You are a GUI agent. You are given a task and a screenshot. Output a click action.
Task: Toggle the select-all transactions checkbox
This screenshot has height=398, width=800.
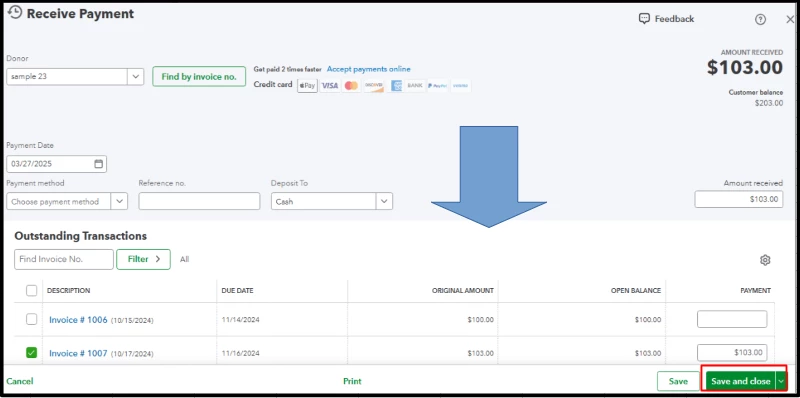click(32, 291)
